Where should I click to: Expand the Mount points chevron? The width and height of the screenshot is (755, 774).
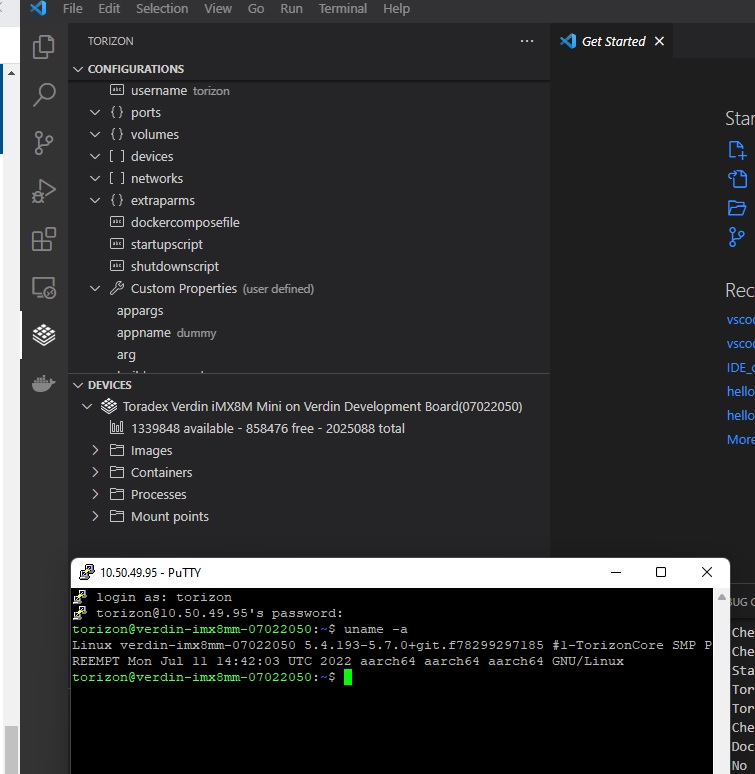95,516
